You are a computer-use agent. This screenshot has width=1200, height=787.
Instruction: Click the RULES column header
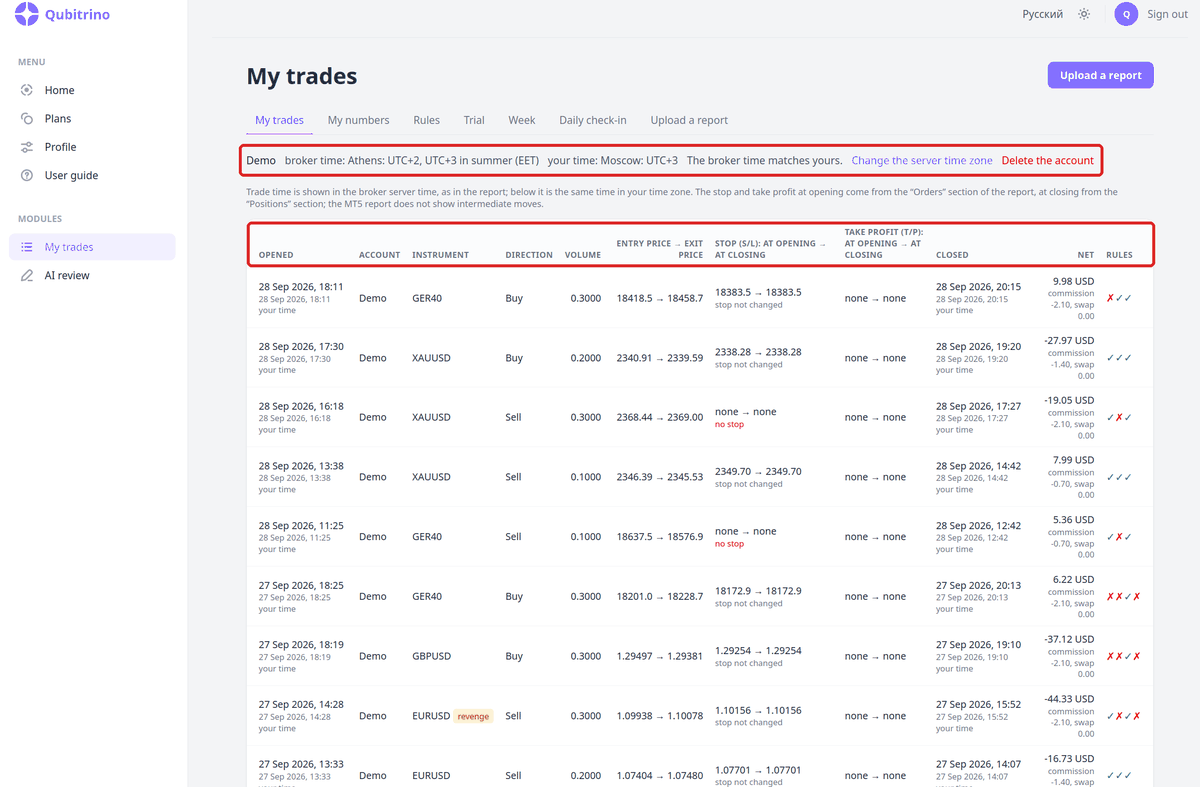pyautogui.click(x=1119, y=255)
